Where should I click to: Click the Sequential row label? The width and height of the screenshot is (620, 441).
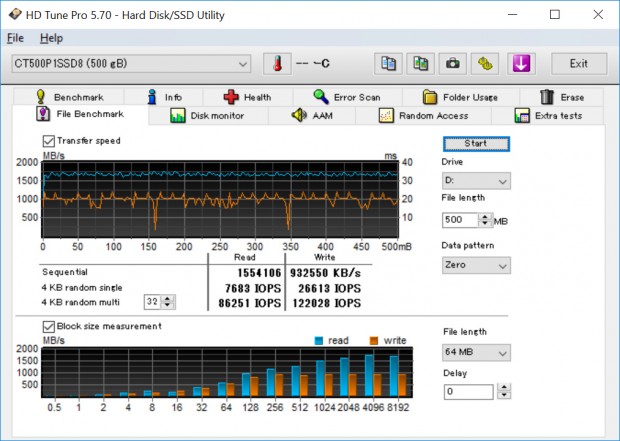[x=65, y=272]
